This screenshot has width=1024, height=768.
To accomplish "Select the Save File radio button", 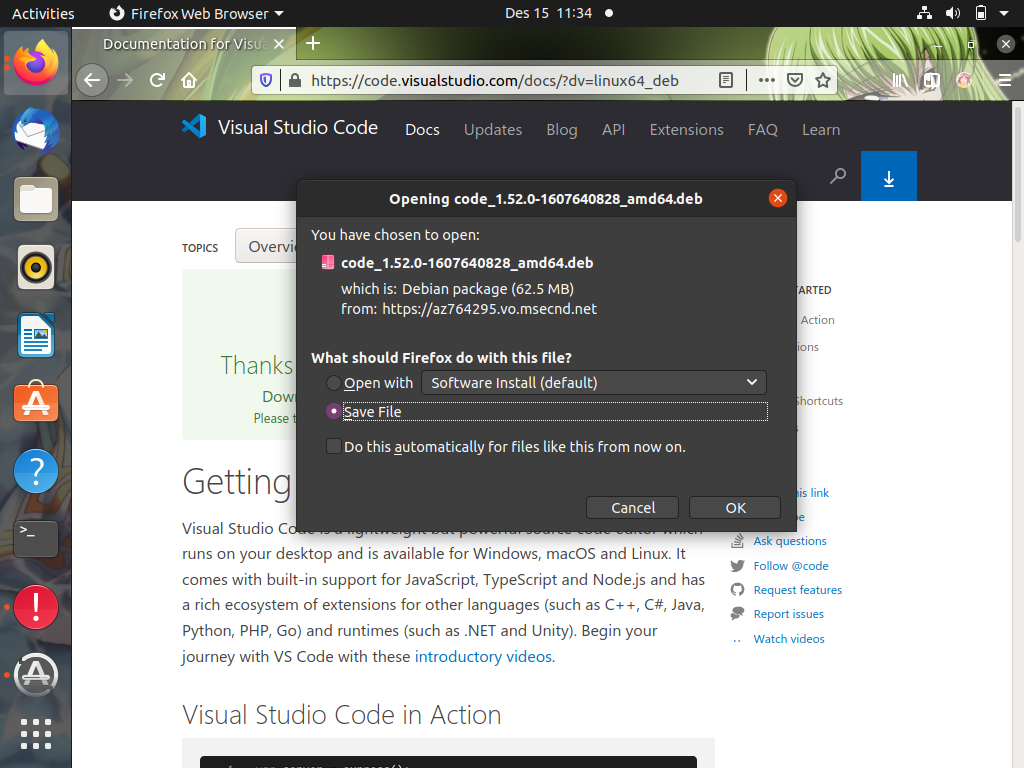I will (333, 411).
